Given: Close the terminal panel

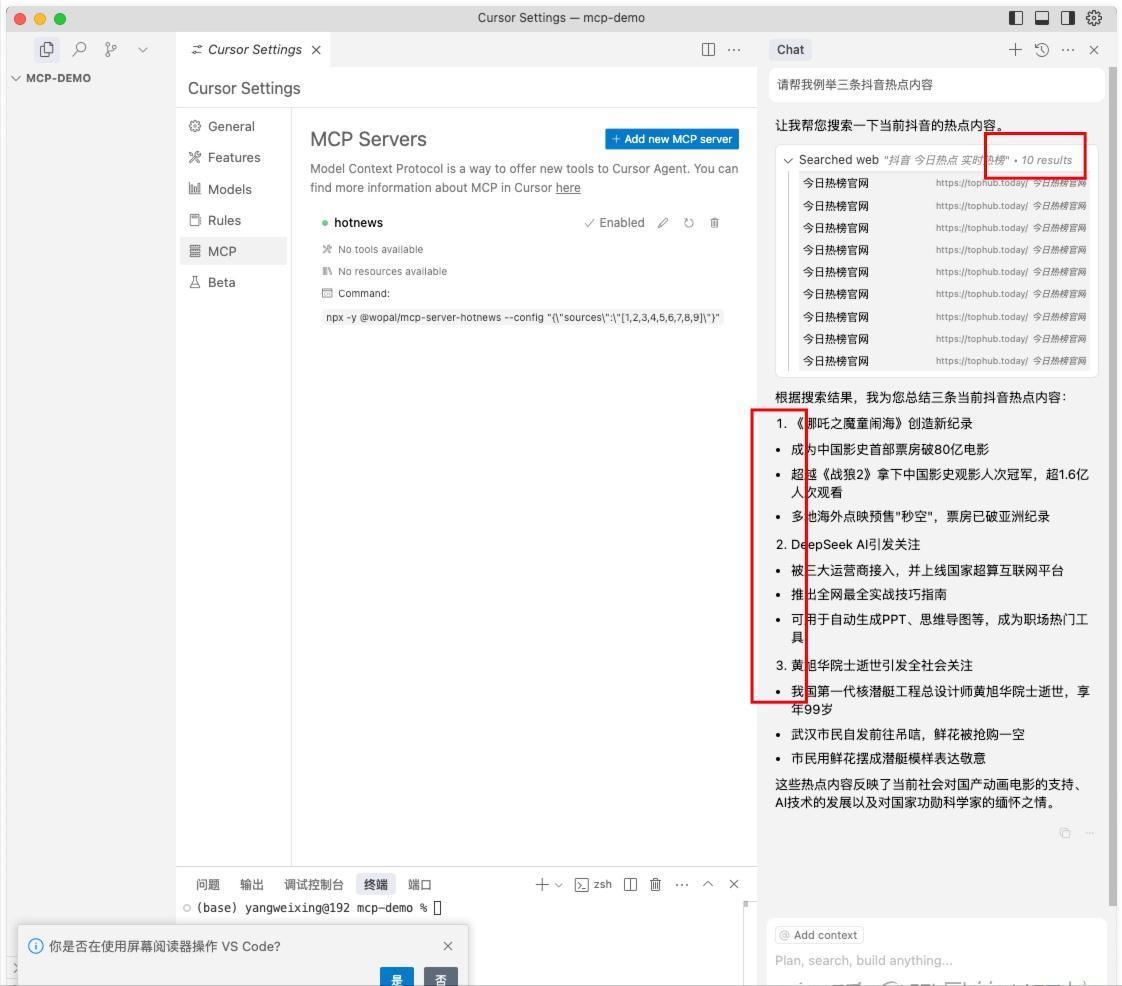Looking at the screenshot, I should pyautogui.click(x=734, y=884).
